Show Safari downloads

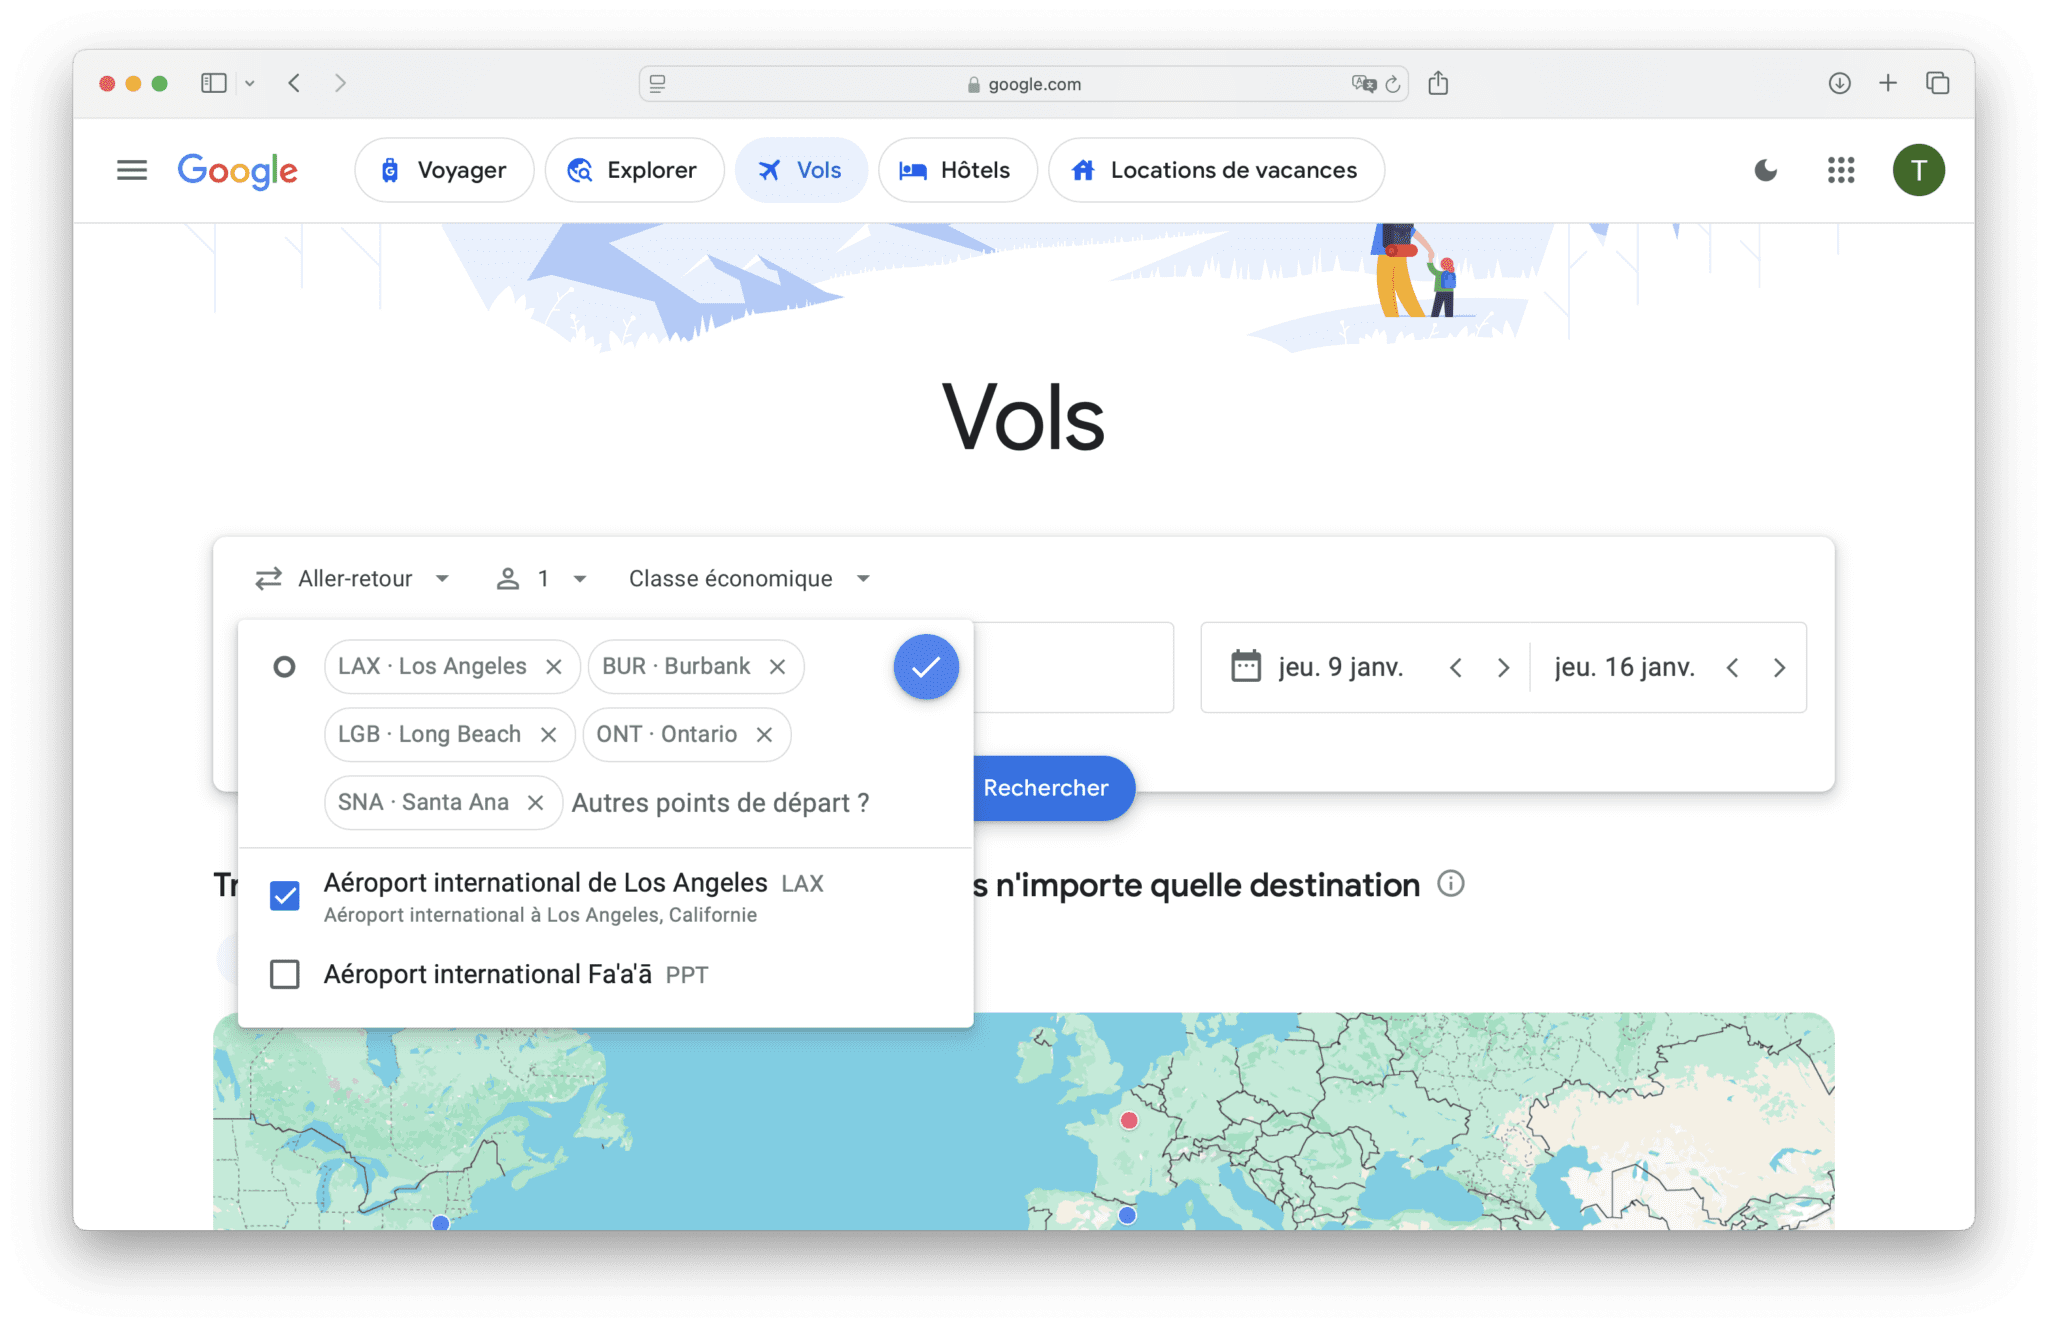click(x=1839, y=83)
